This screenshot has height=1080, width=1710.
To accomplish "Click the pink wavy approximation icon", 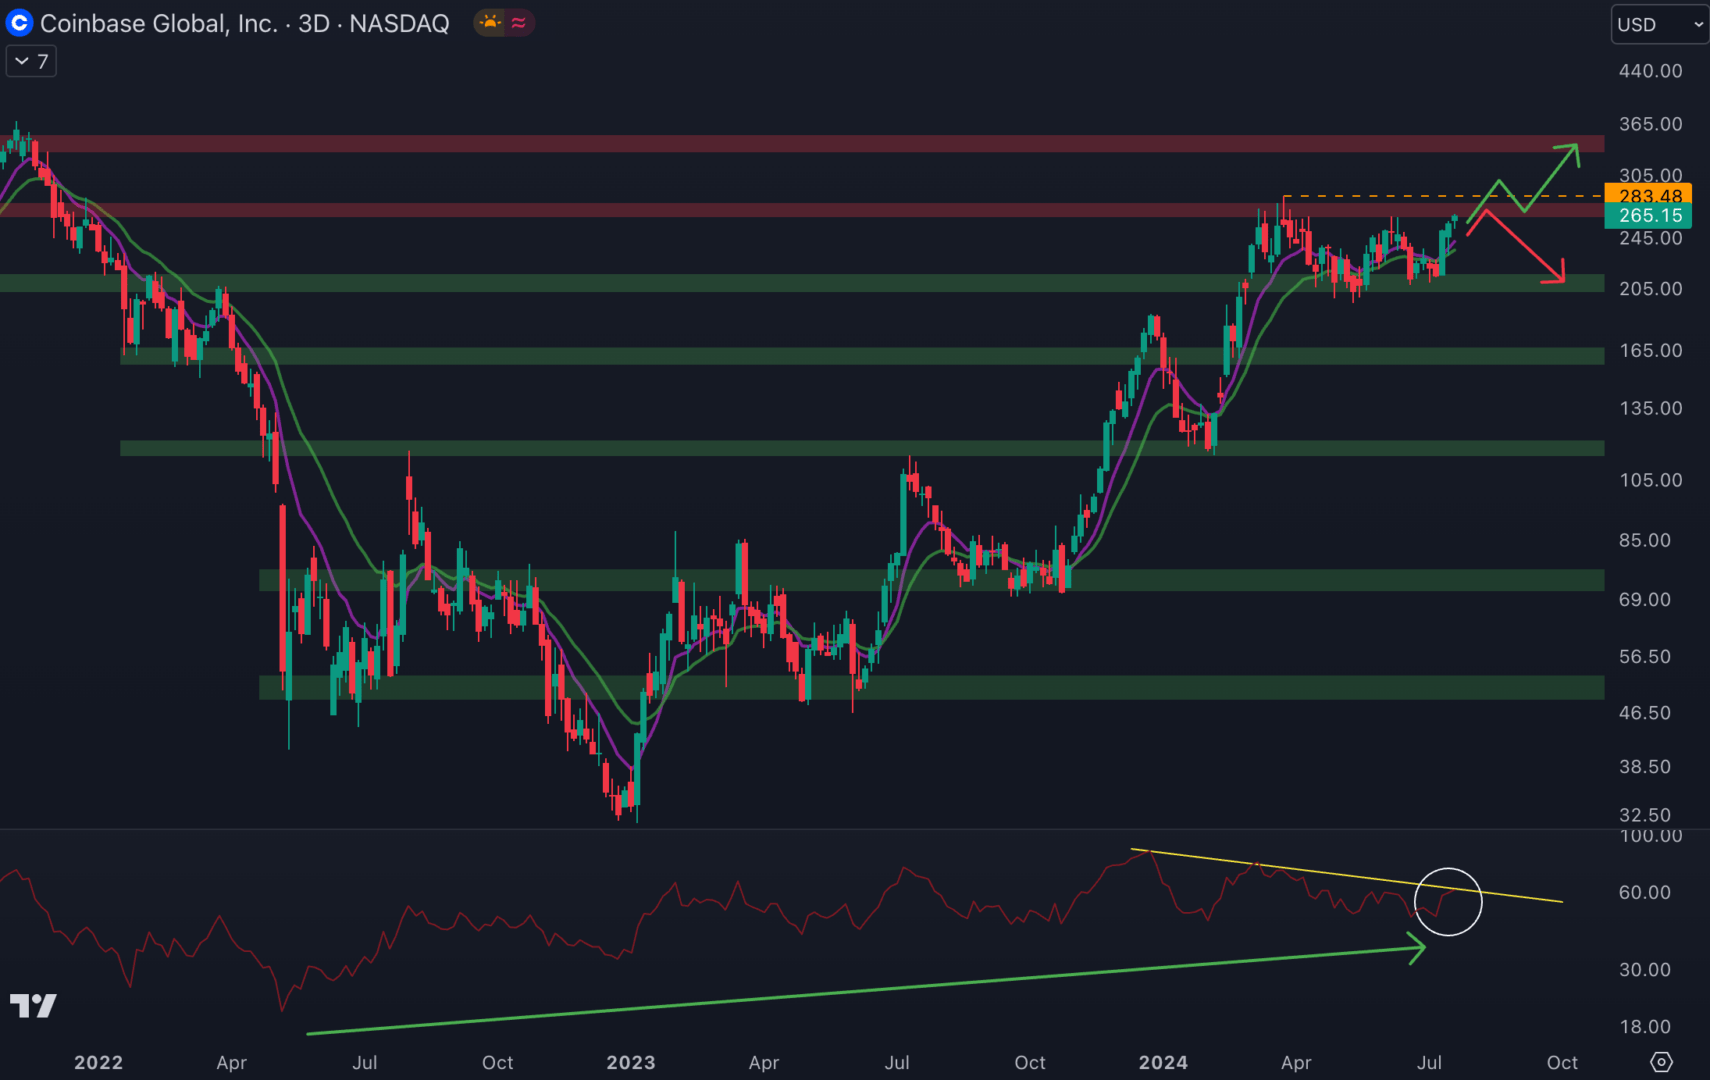I will click(519, 22).
